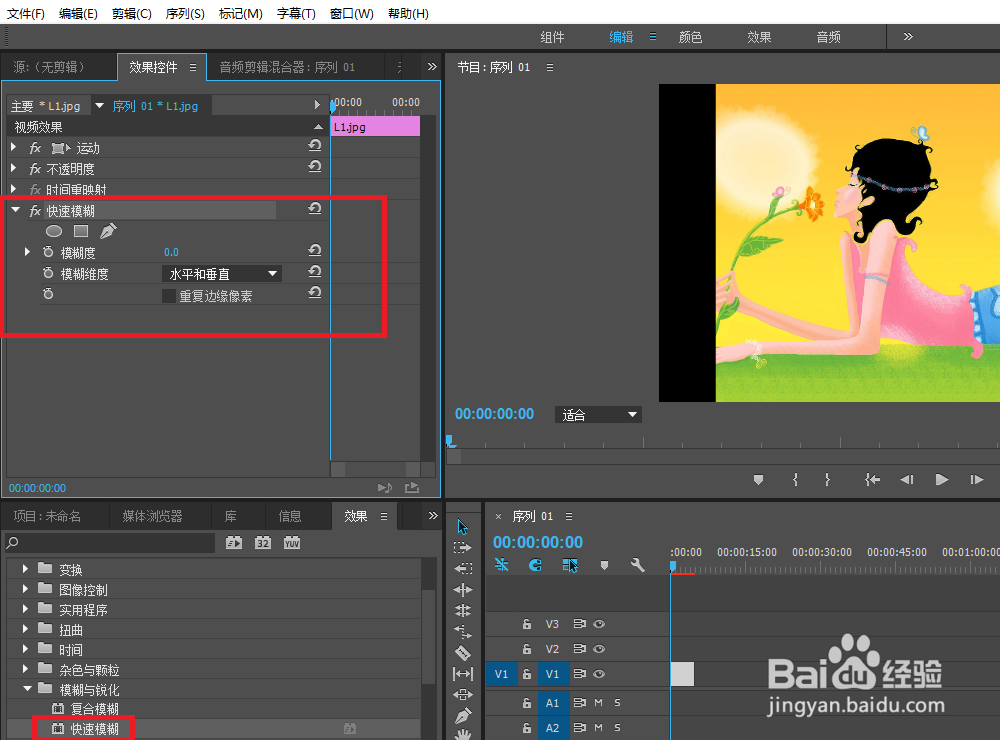This screenshot has width=1000, height=740.
Task: Click Mark In in program monitor
Action: [x=795, y=480]
